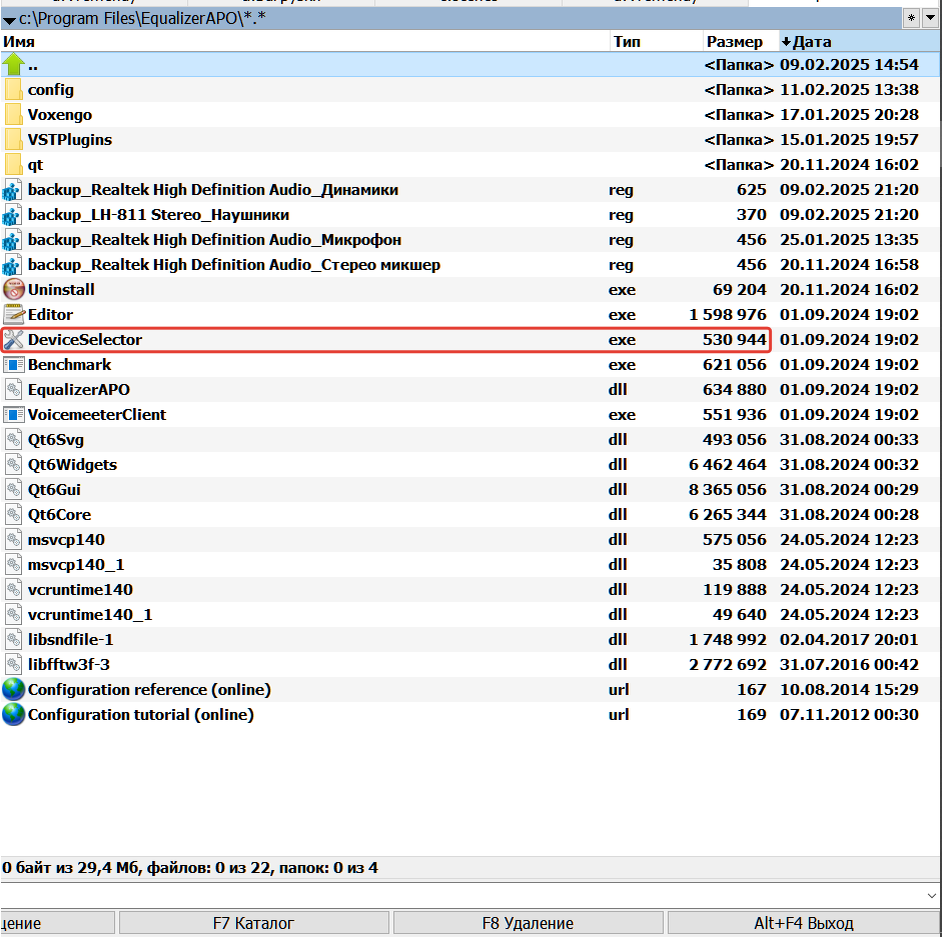The width and height of the screenshot is (942, 937).
Task: Click the libsndfile-1 dll icon
Action: tap(13, 640)
